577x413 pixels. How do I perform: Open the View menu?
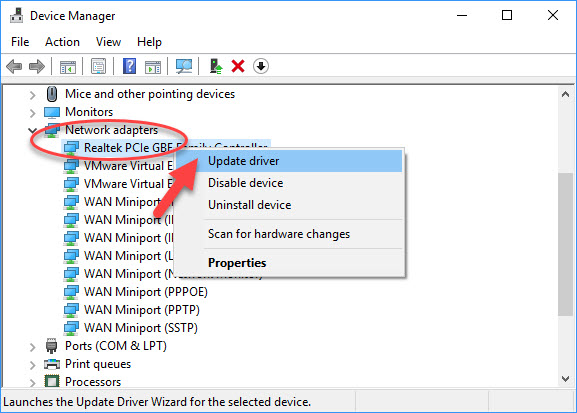[108, 42]
